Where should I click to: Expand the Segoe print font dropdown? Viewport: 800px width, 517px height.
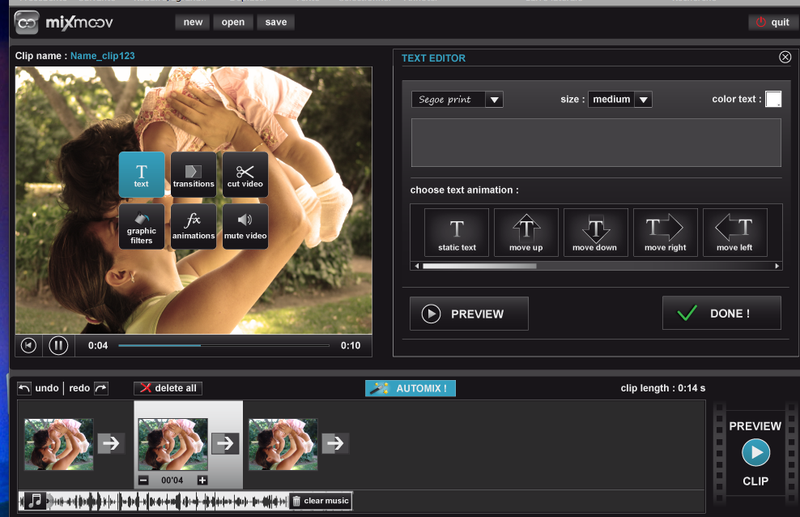[x=457, y=99]
